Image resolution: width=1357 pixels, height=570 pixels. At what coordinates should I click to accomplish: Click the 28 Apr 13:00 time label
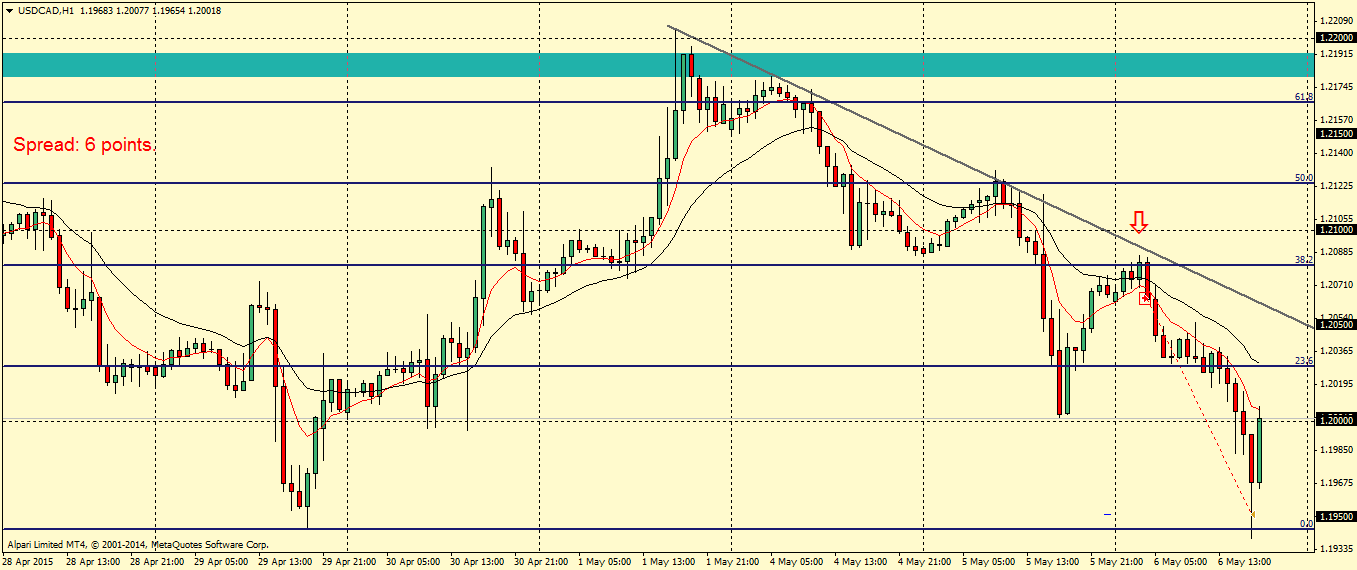[94, 562]
